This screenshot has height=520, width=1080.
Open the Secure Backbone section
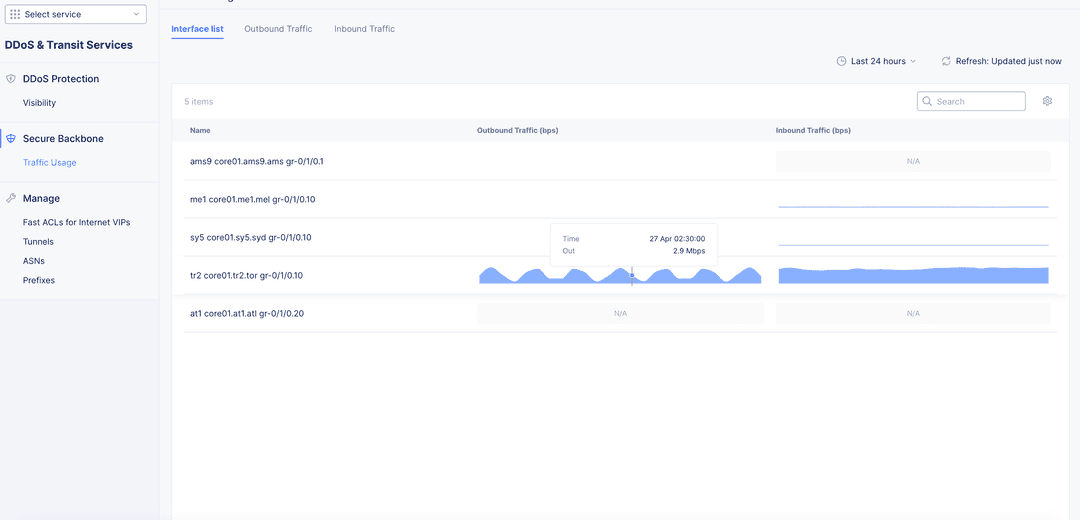coord(63,138)
